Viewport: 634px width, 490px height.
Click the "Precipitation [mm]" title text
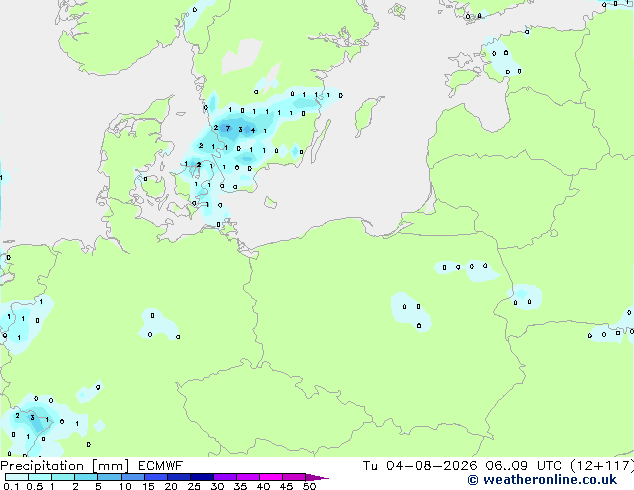pos(65,466)
